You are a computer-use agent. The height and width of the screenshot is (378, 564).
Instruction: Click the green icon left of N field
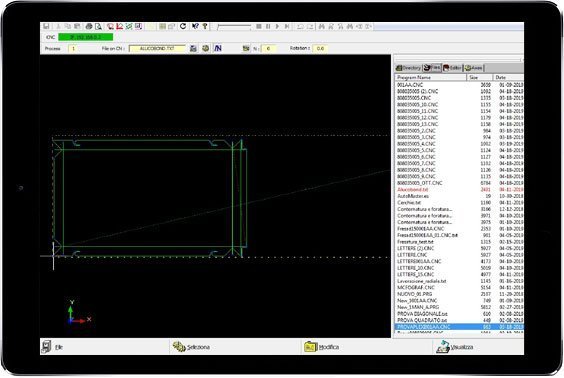pyautogui.click(x=246, y=48)
